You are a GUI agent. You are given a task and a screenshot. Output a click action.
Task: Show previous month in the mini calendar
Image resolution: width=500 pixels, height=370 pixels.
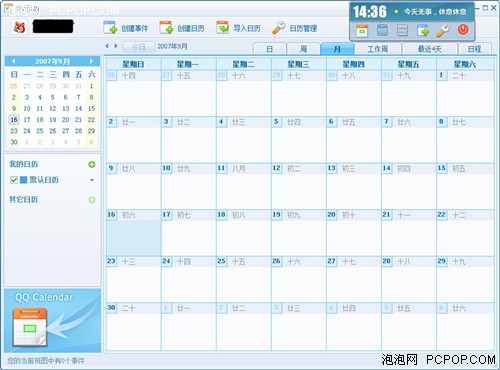(14, 61)
